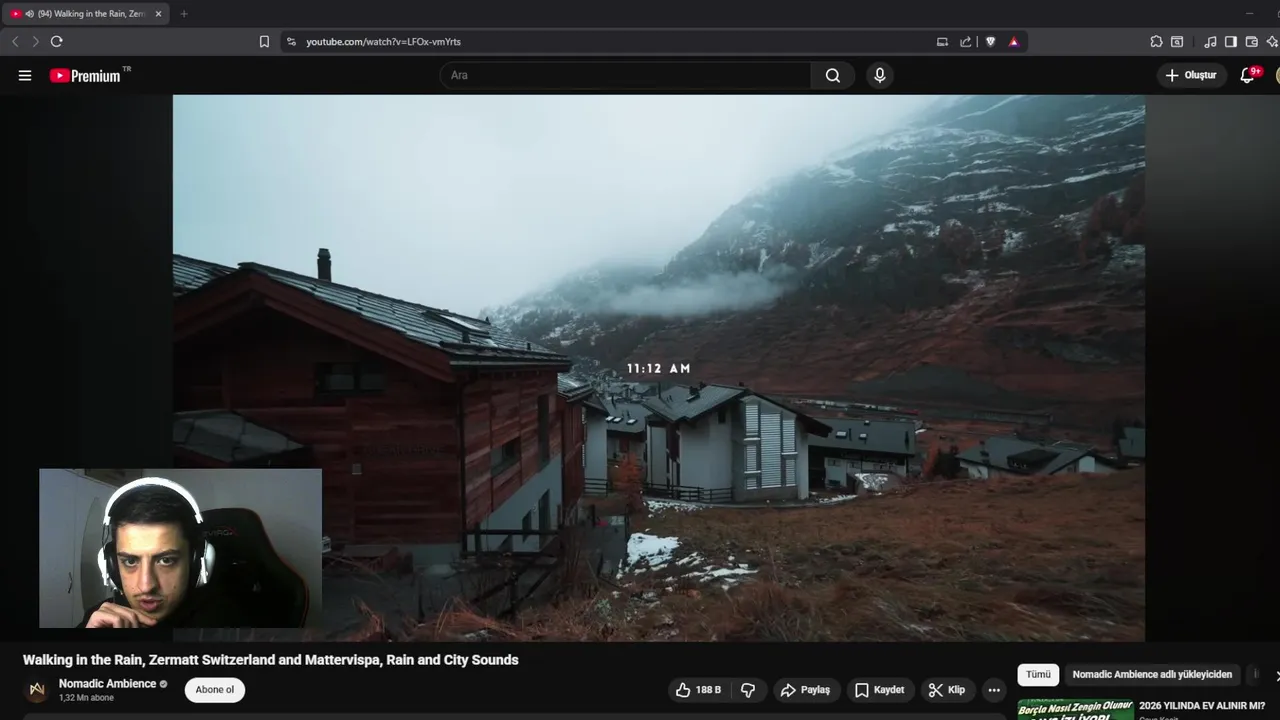Open the Leo AI sparkle icon
1280x720 pixels.
(1272, 41)
